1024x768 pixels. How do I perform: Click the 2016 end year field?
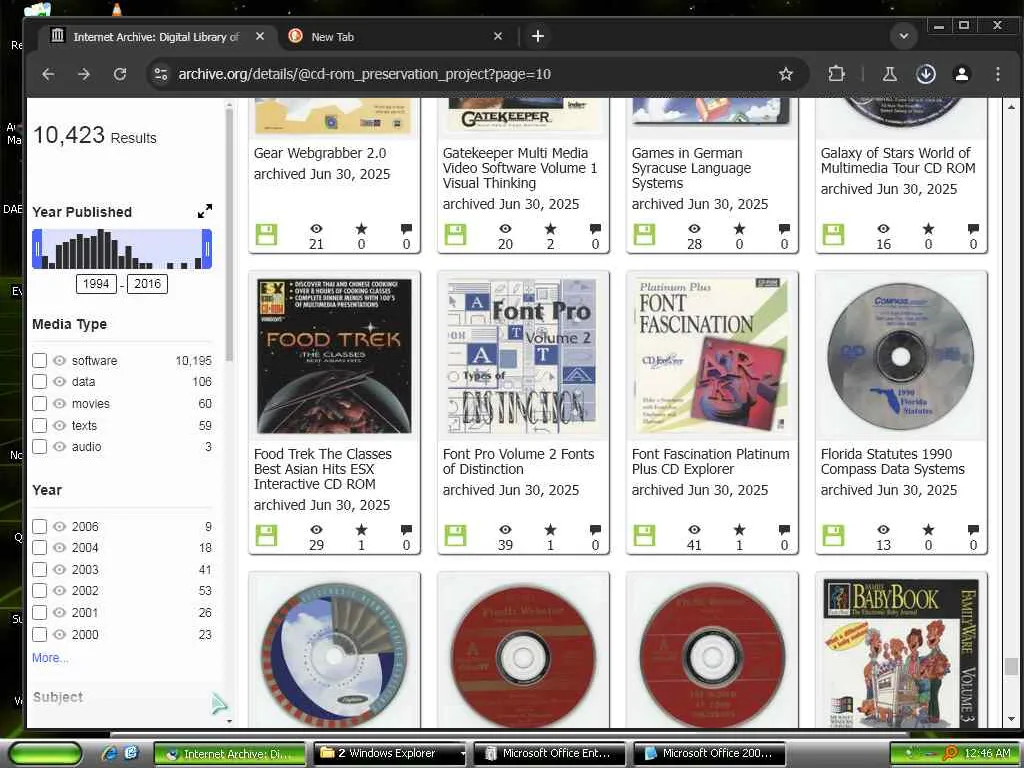tap(148, 284)
